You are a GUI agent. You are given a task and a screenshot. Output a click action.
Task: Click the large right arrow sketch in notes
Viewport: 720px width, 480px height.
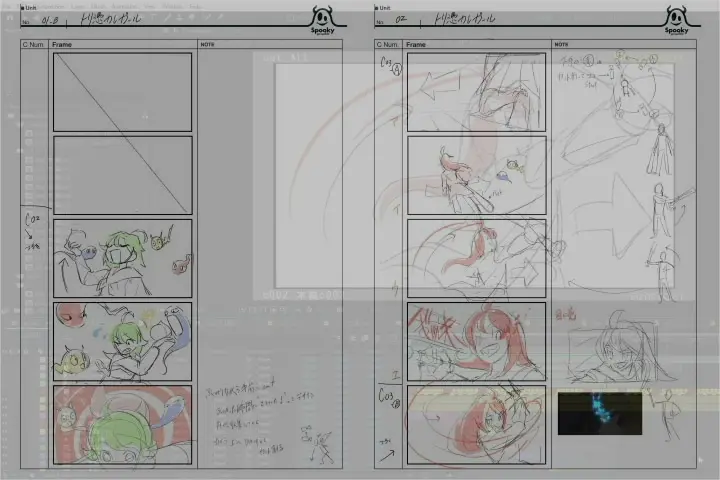click(611, 214)
